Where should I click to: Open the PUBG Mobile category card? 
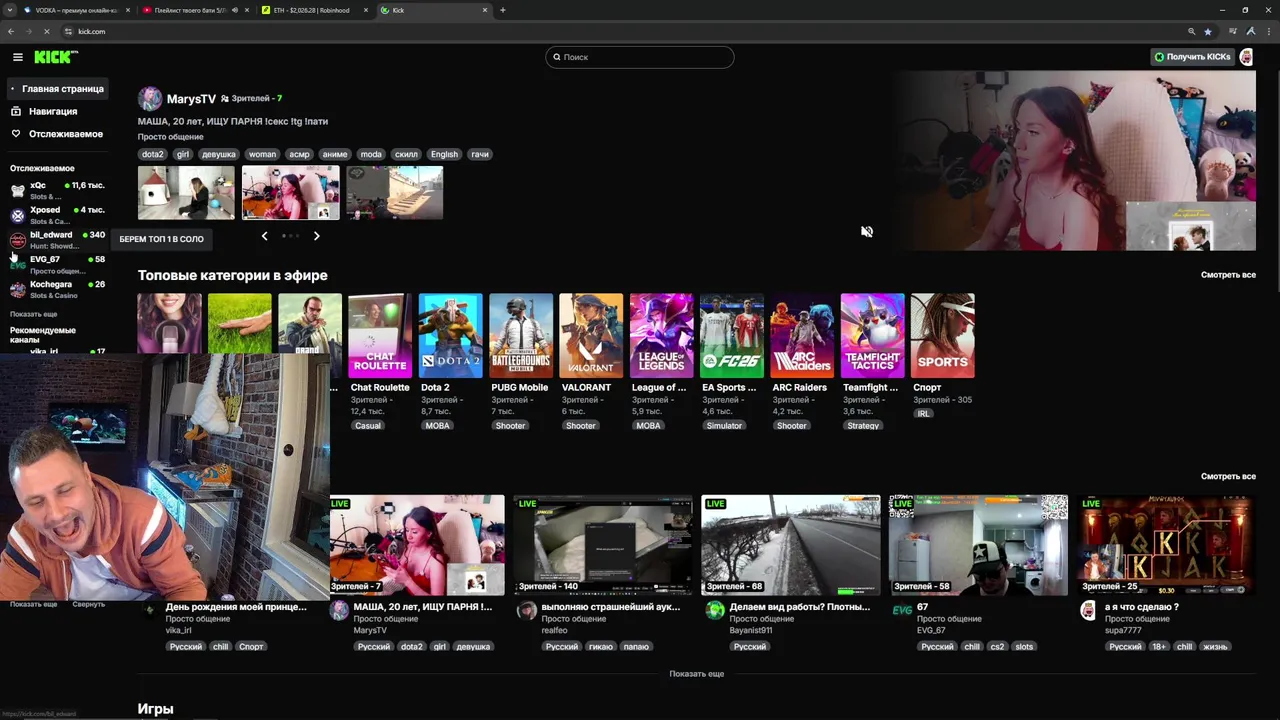520,336
